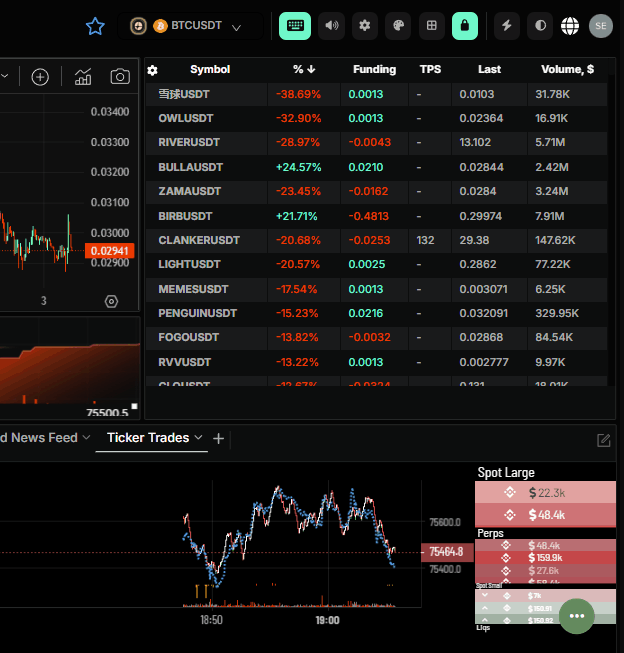Click the lightning bolt icon
The image size is (624, 653).
(508, 26)
